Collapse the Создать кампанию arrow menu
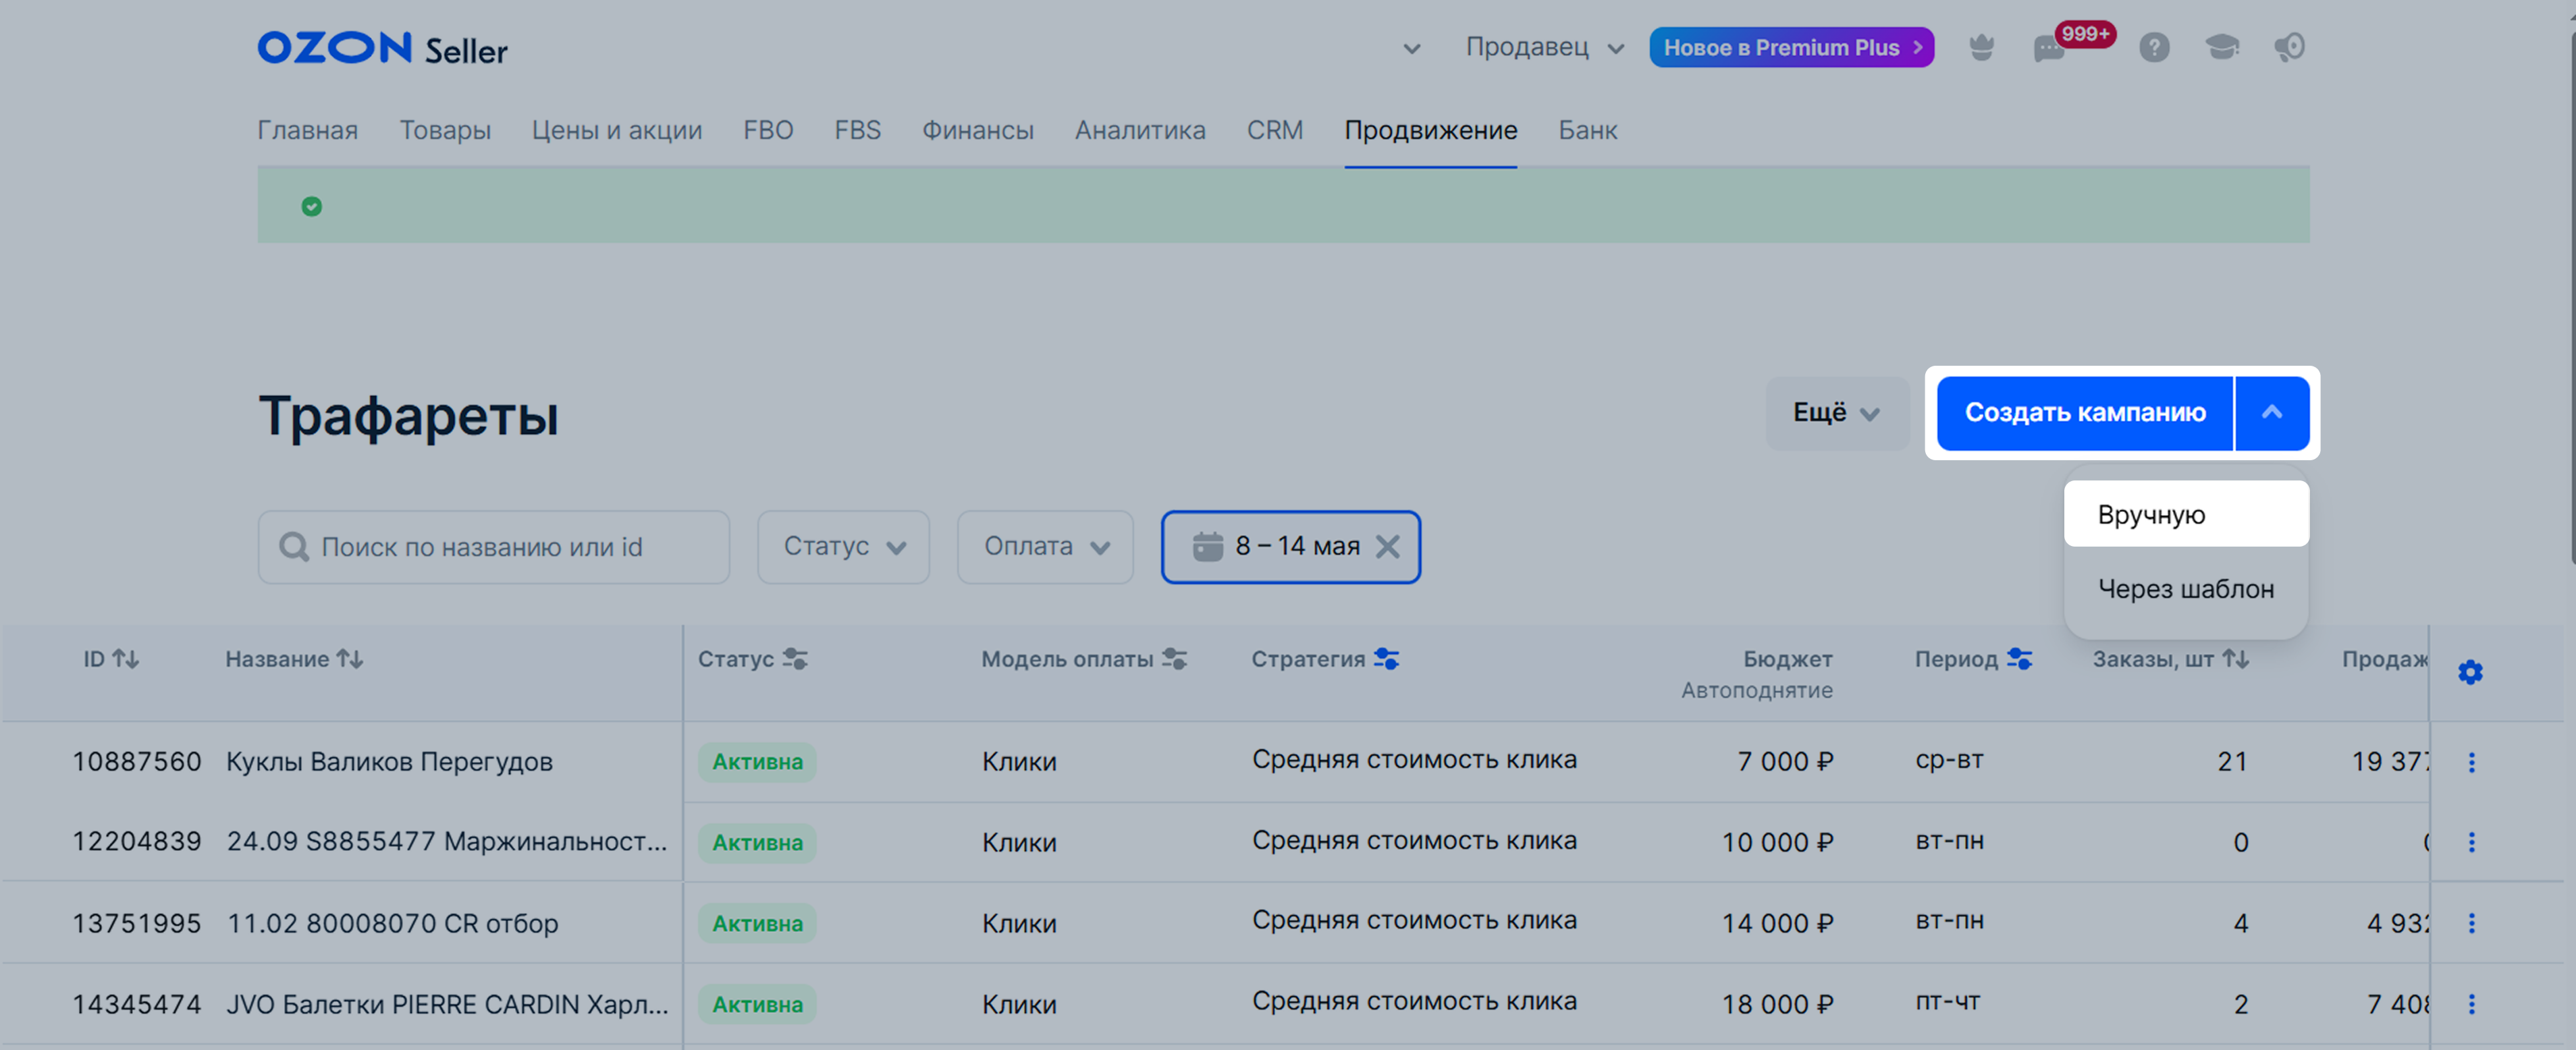Image resolution: width=2576 pixels, height=1050 pixels. [x=2272, y=413]
